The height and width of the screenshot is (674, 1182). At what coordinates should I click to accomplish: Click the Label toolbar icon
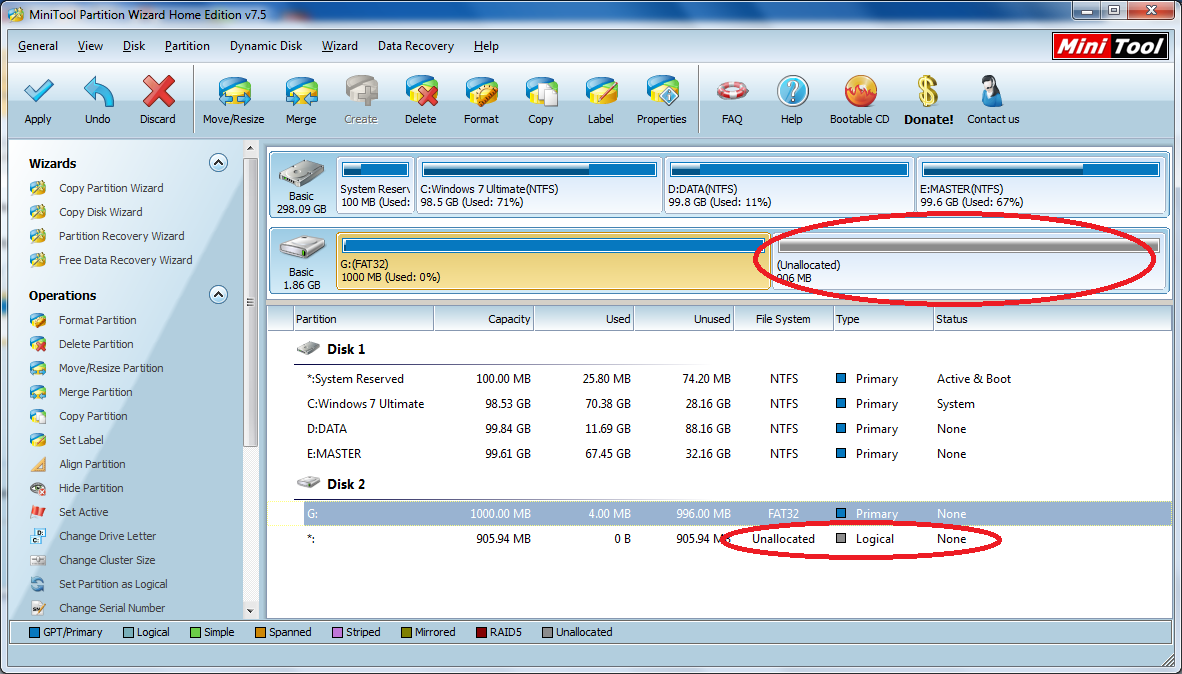[x=601, y=91]
